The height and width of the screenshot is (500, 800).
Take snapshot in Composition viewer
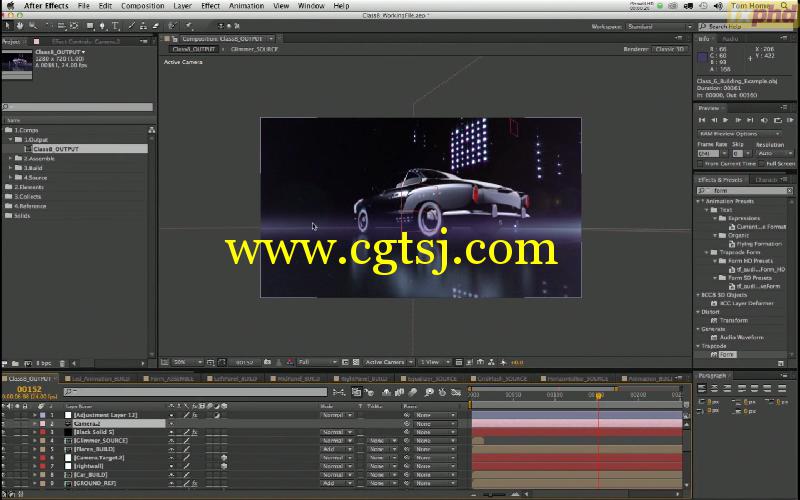[x=267, y=362]
